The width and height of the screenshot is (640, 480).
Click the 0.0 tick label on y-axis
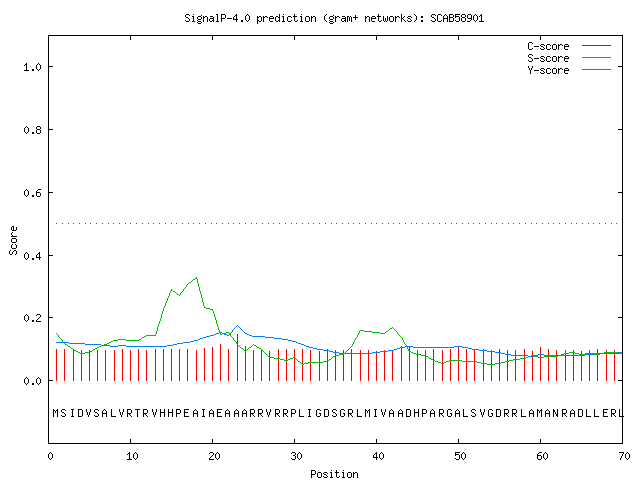tap(32, 381)
